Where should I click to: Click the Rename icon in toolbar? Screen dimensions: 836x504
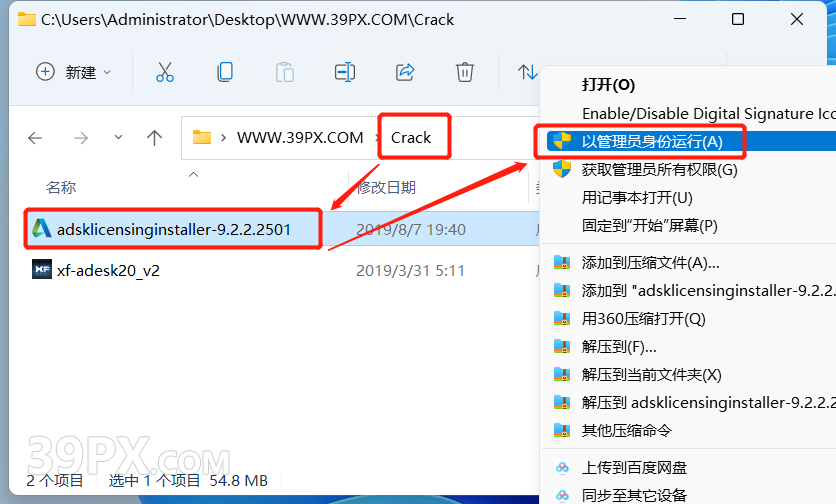(x=345, y=72)
